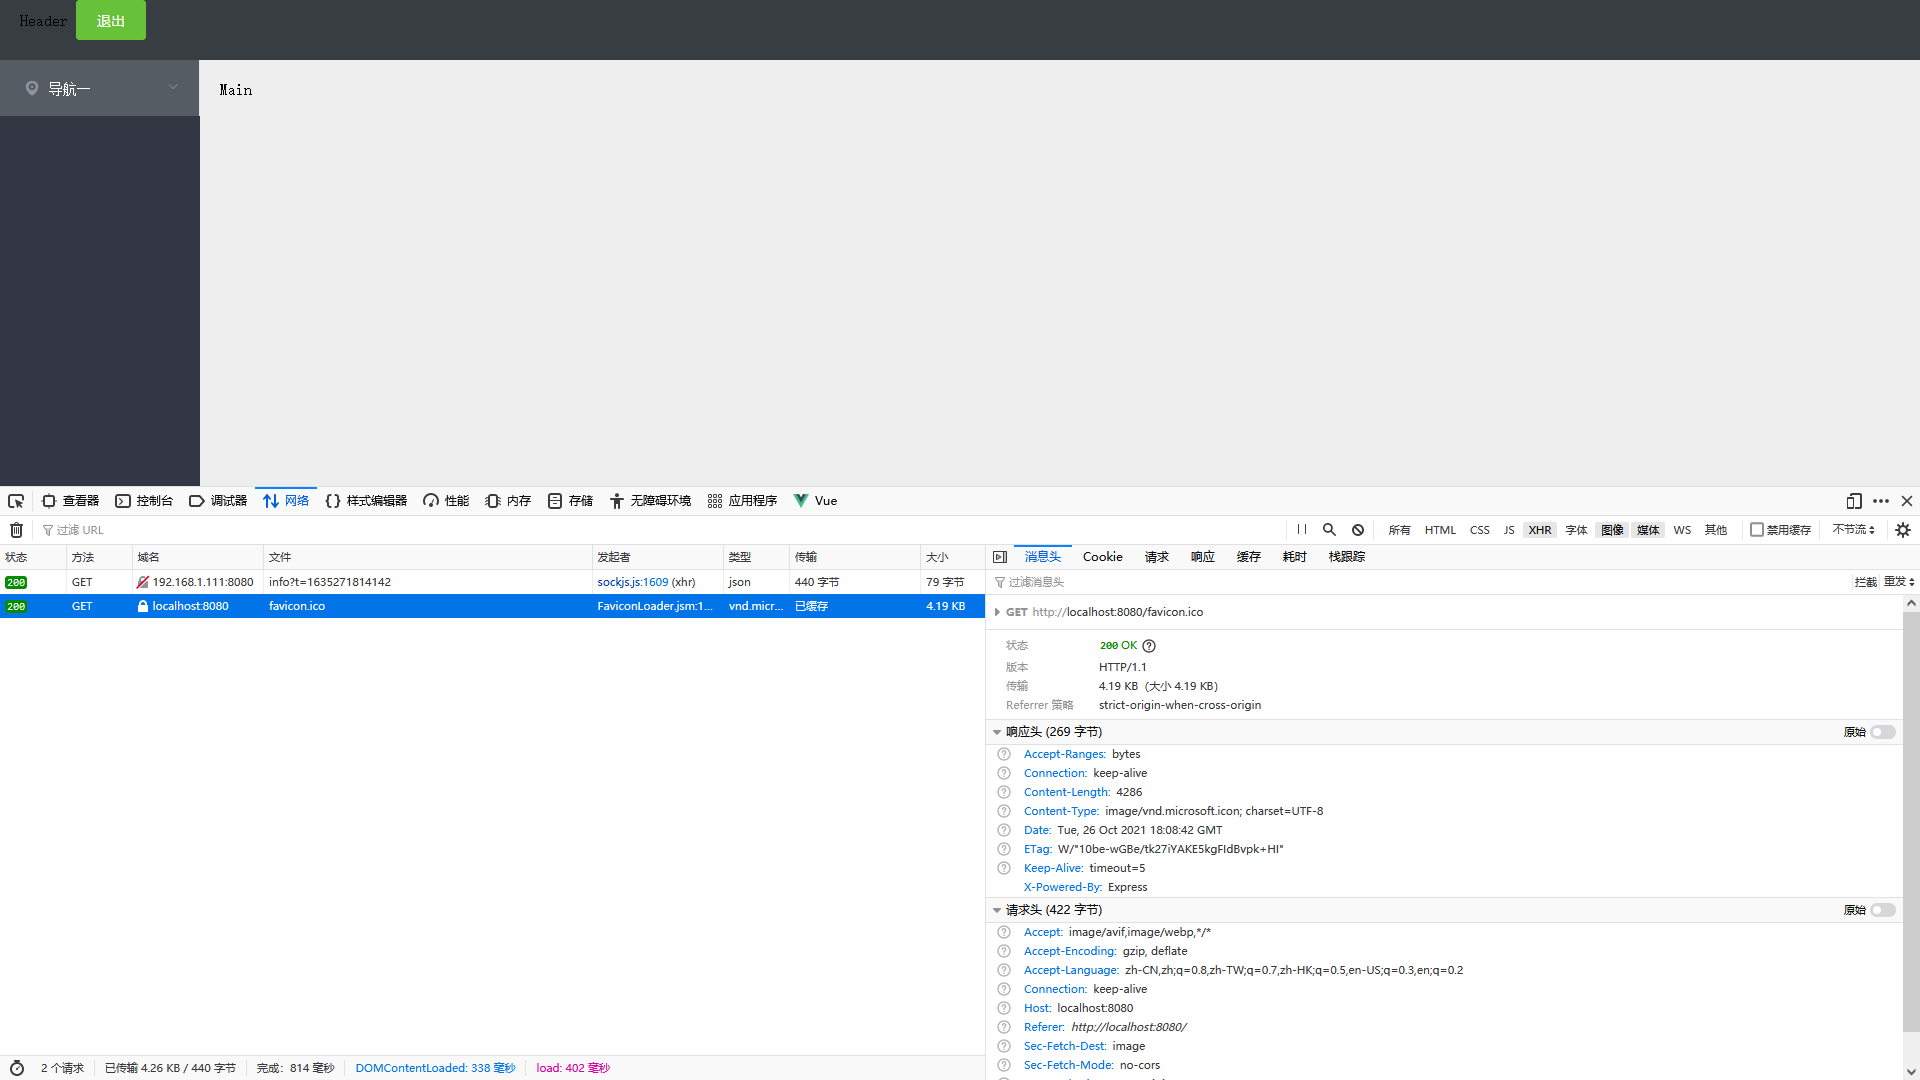
Task: Open the sockjs.js:1609 initiator link
Action: 632,582
